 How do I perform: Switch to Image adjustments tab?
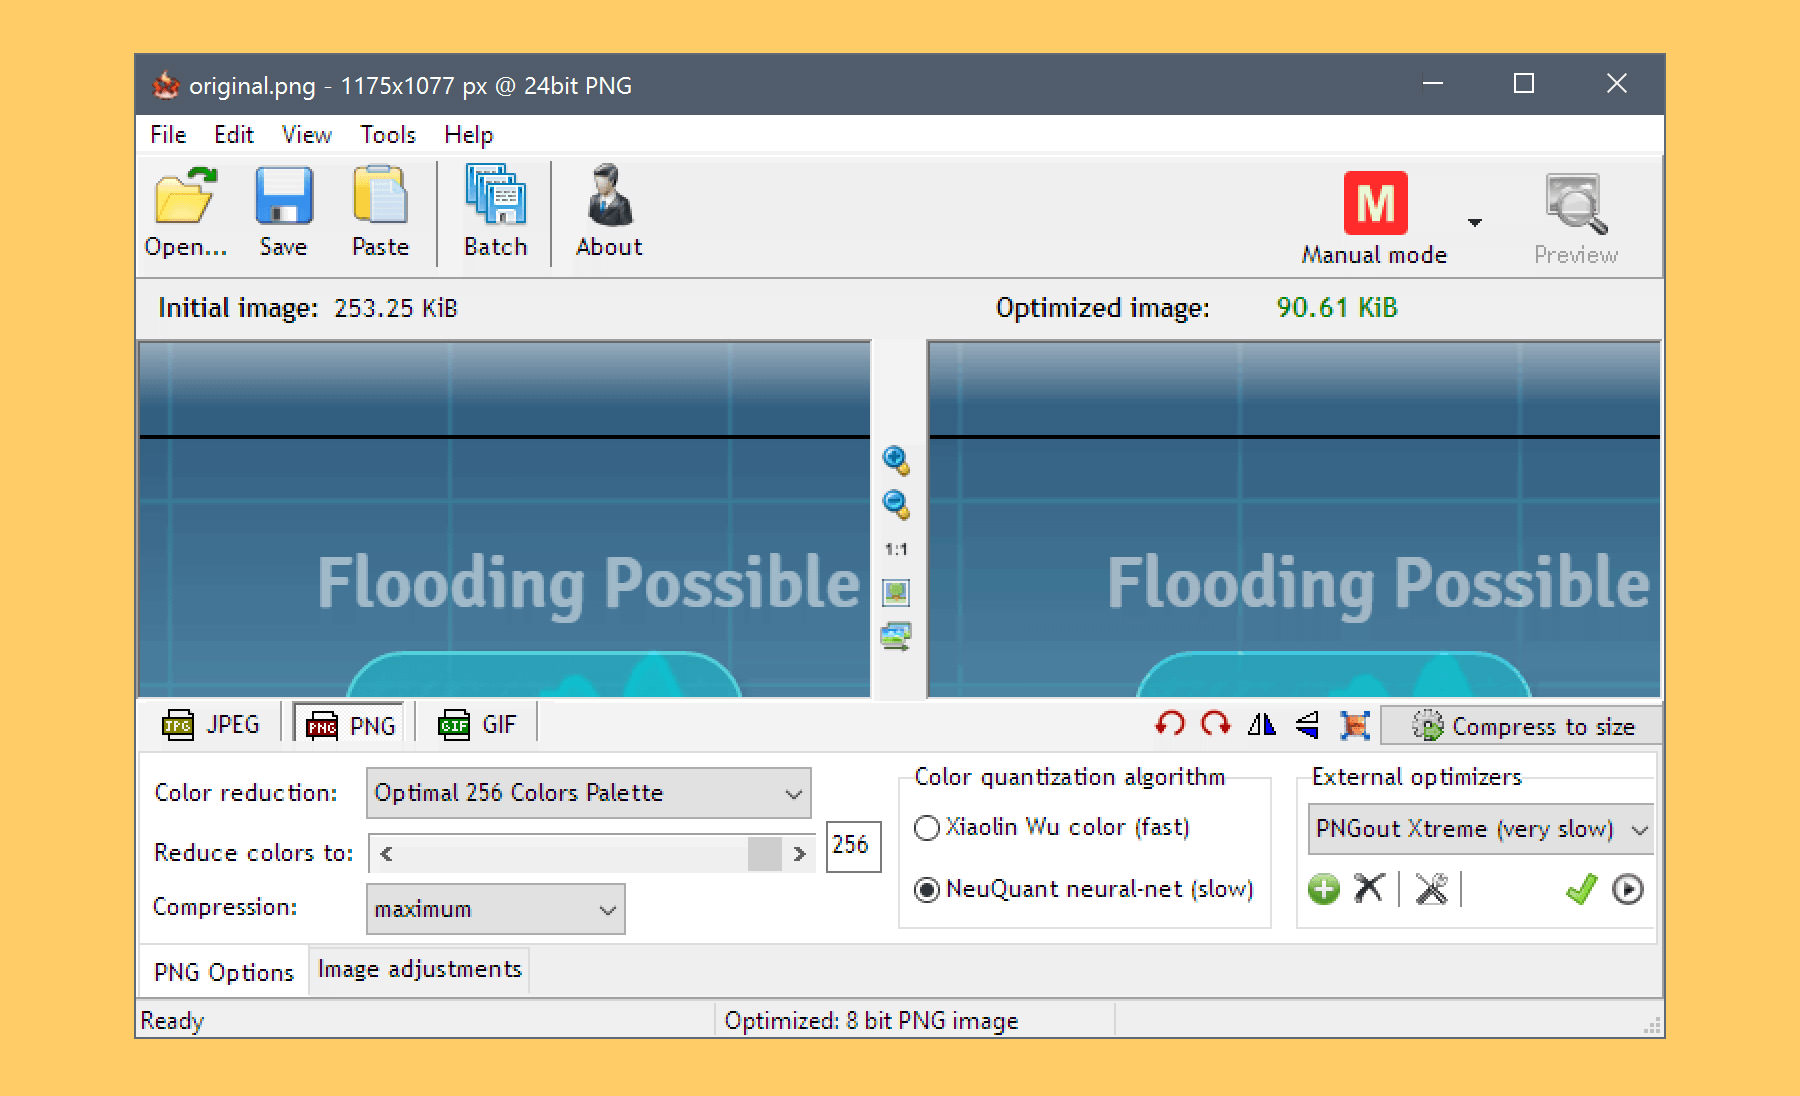coord(419,970)
